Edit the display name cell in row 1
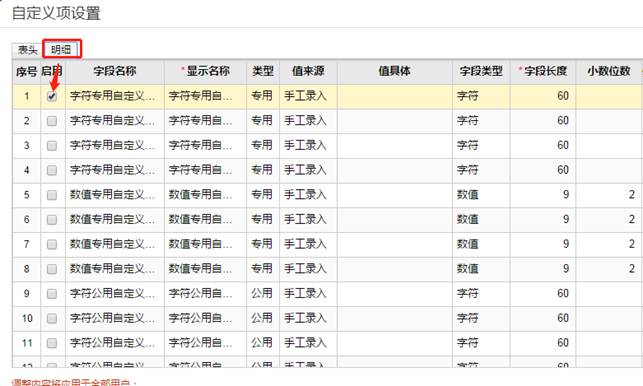643x386 pixels. point(205,96)
